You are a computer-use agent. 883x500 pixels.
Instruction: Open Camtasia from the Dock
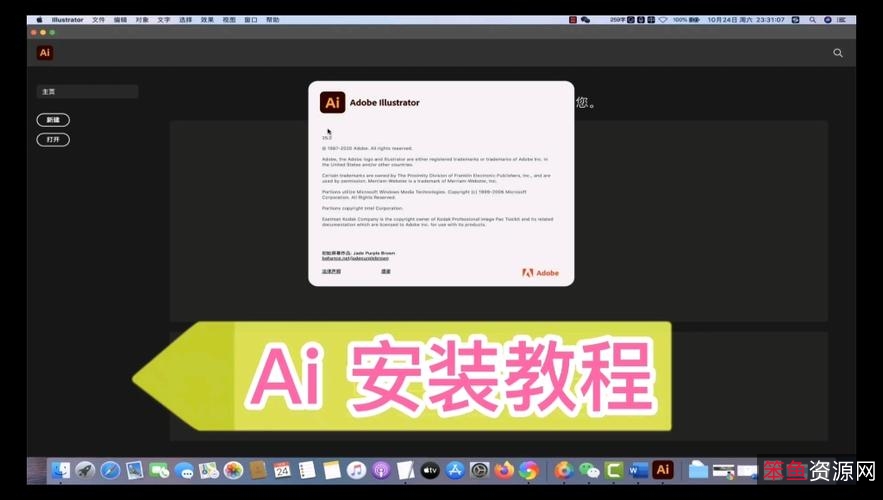[614, 470]
